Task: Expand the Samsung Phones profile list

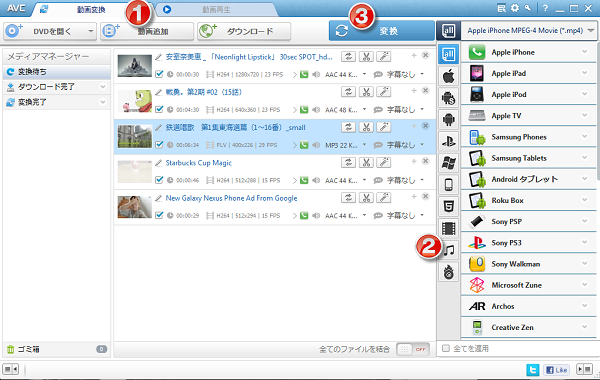Action: (528, 137)
